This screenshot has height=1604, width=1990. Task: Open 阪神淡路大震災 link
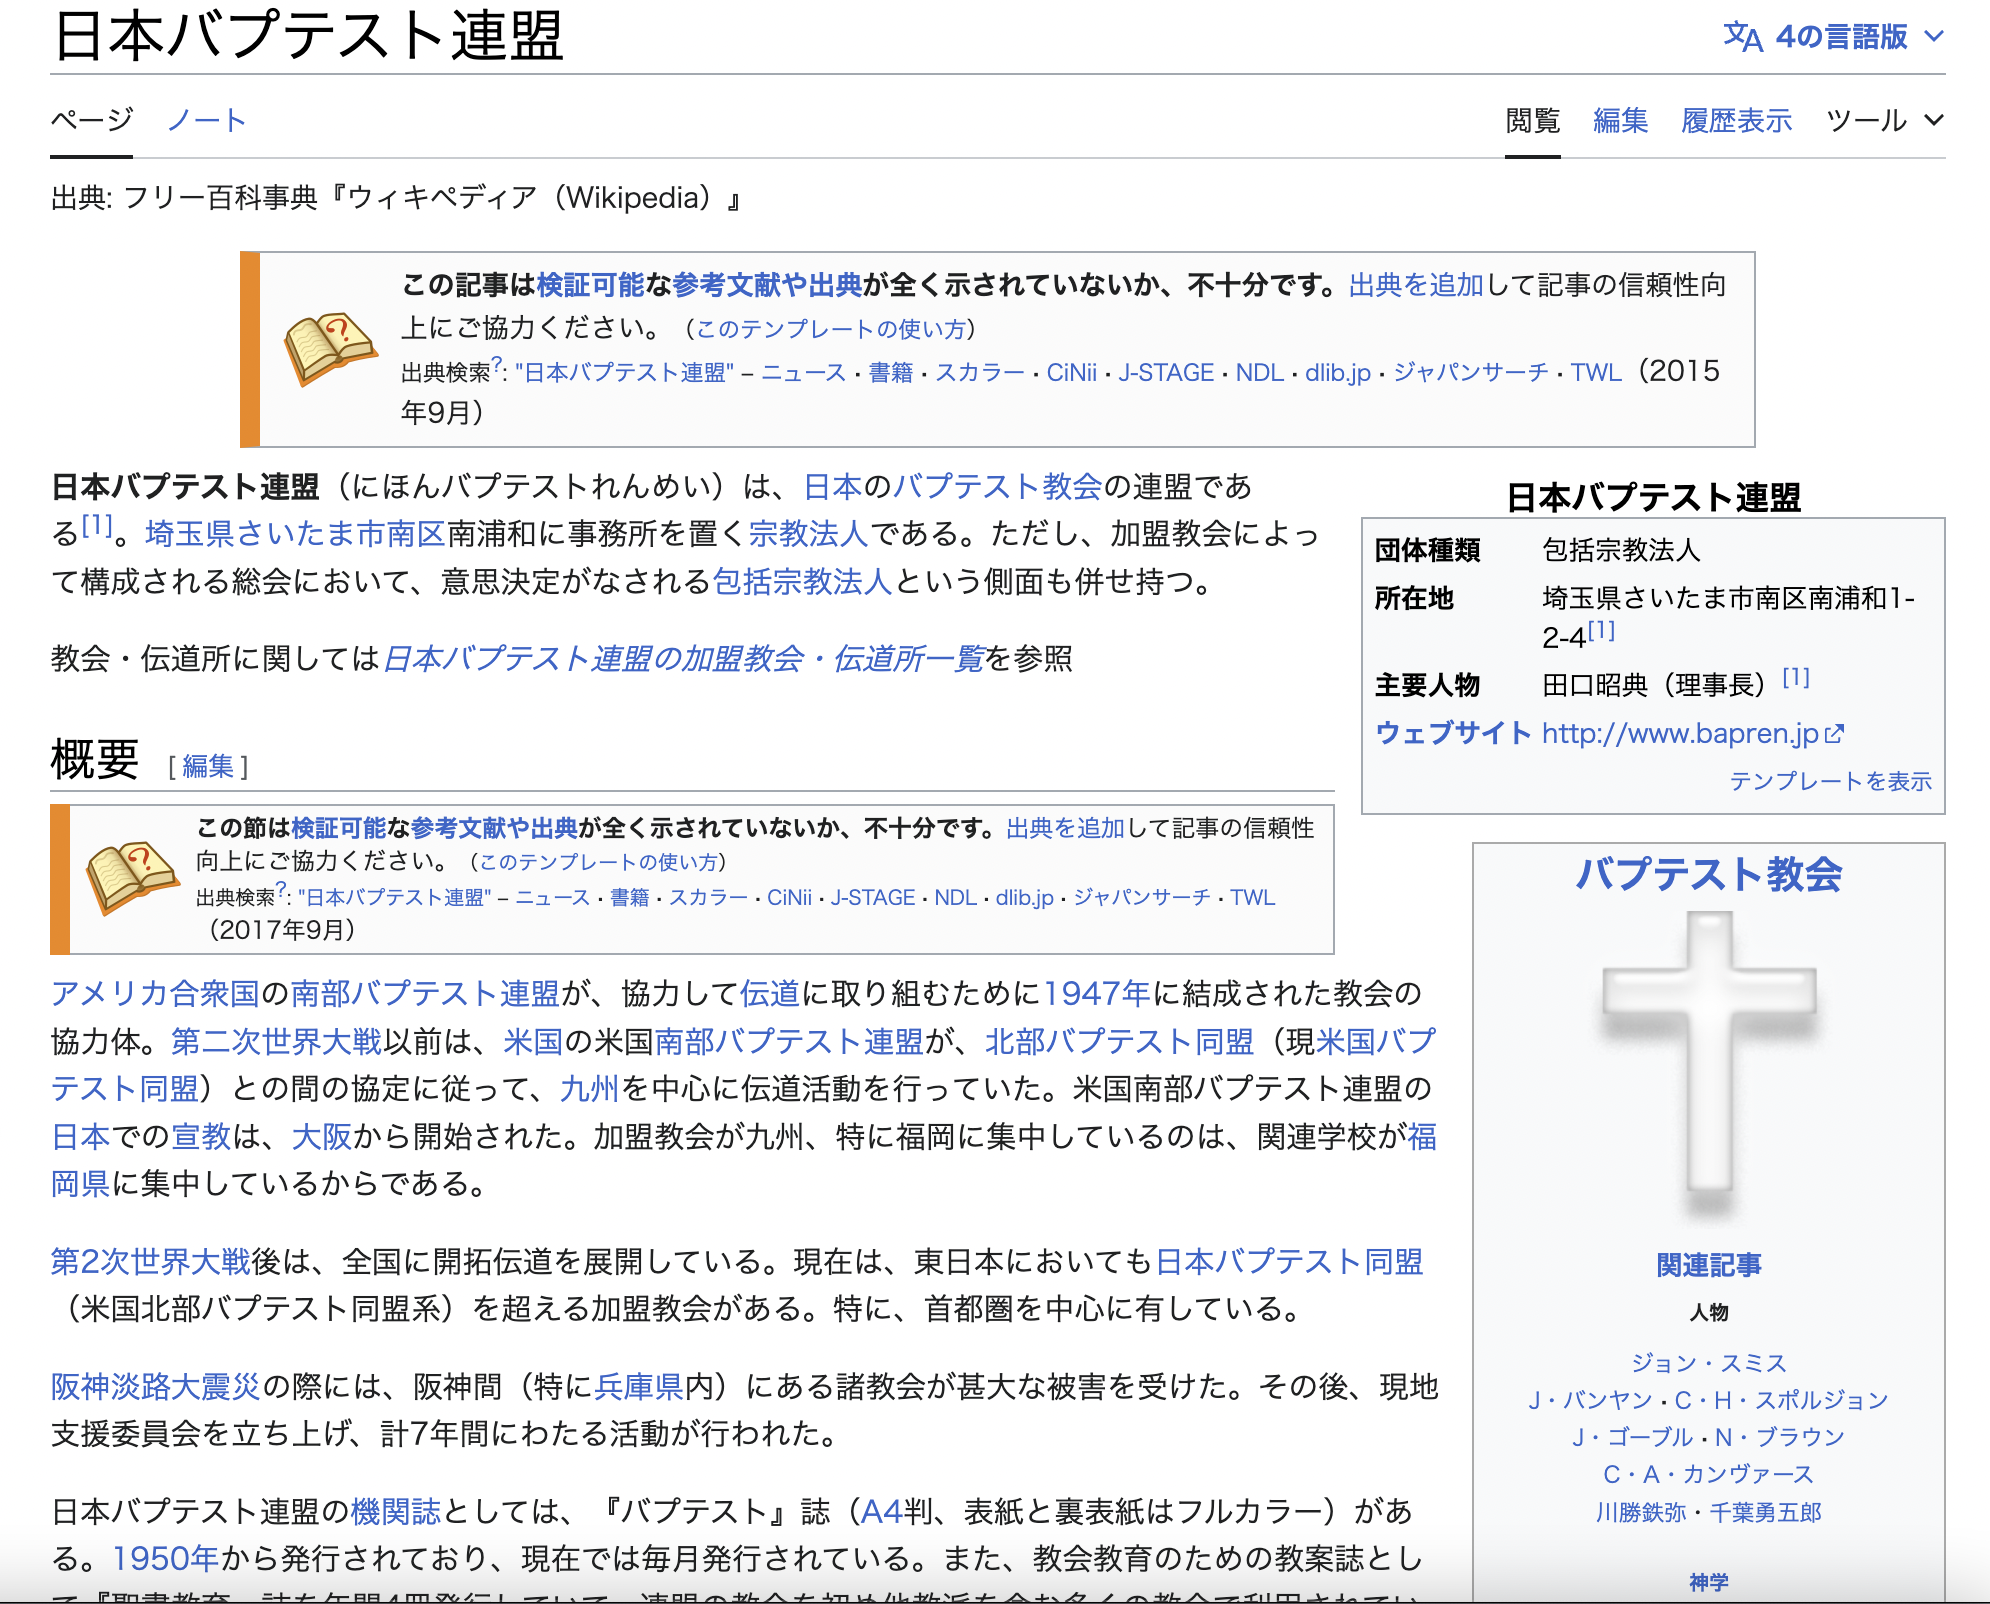pyautogui.click(x=155, y=1387)
